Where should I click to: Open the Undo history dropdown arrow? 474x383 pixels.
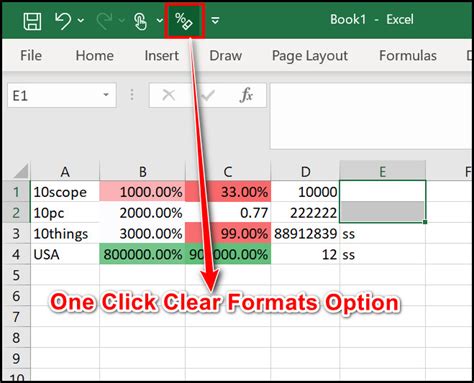[81, 21]
